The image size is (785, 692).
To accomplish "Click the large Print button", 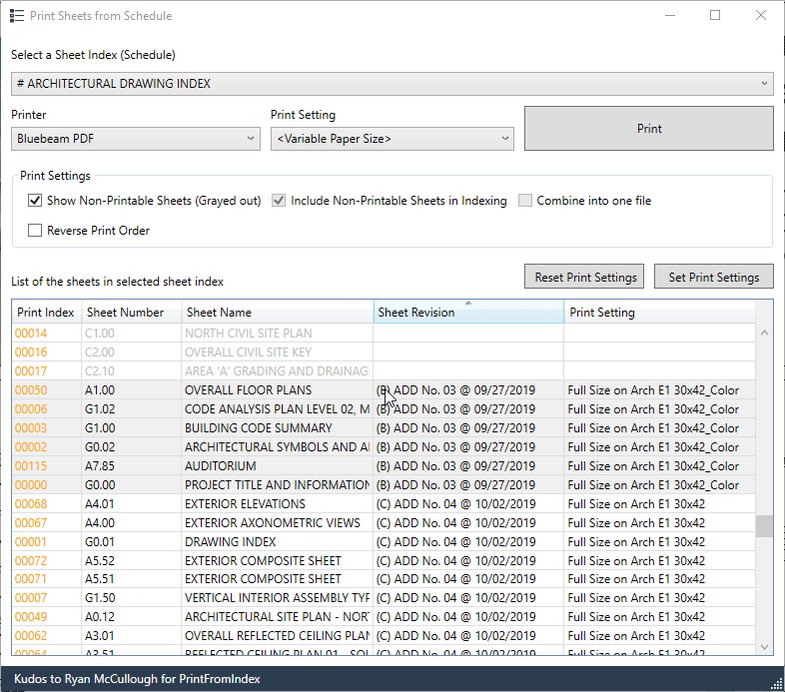I will point(649,128).
